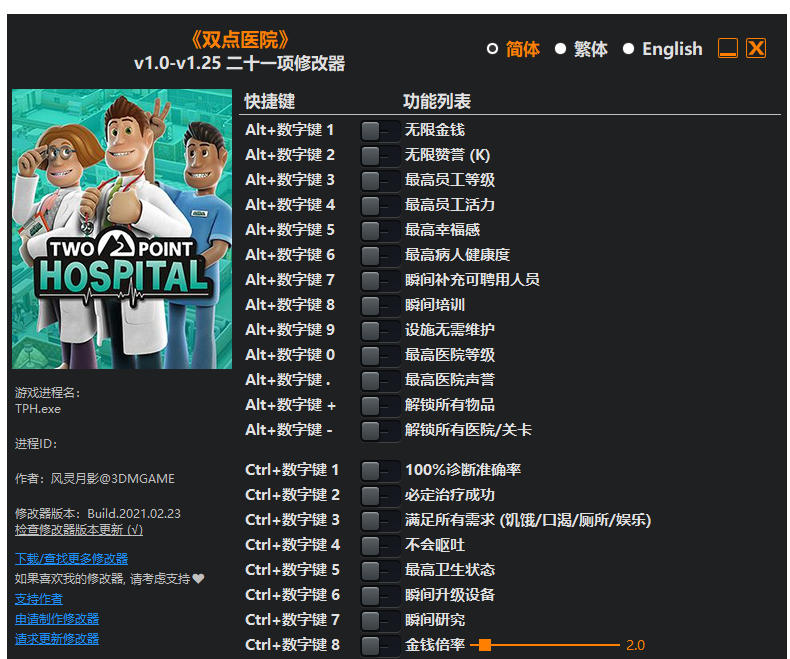Select English language radio button
The width and height of the screenshot is (790, 659).
point(628,49)
